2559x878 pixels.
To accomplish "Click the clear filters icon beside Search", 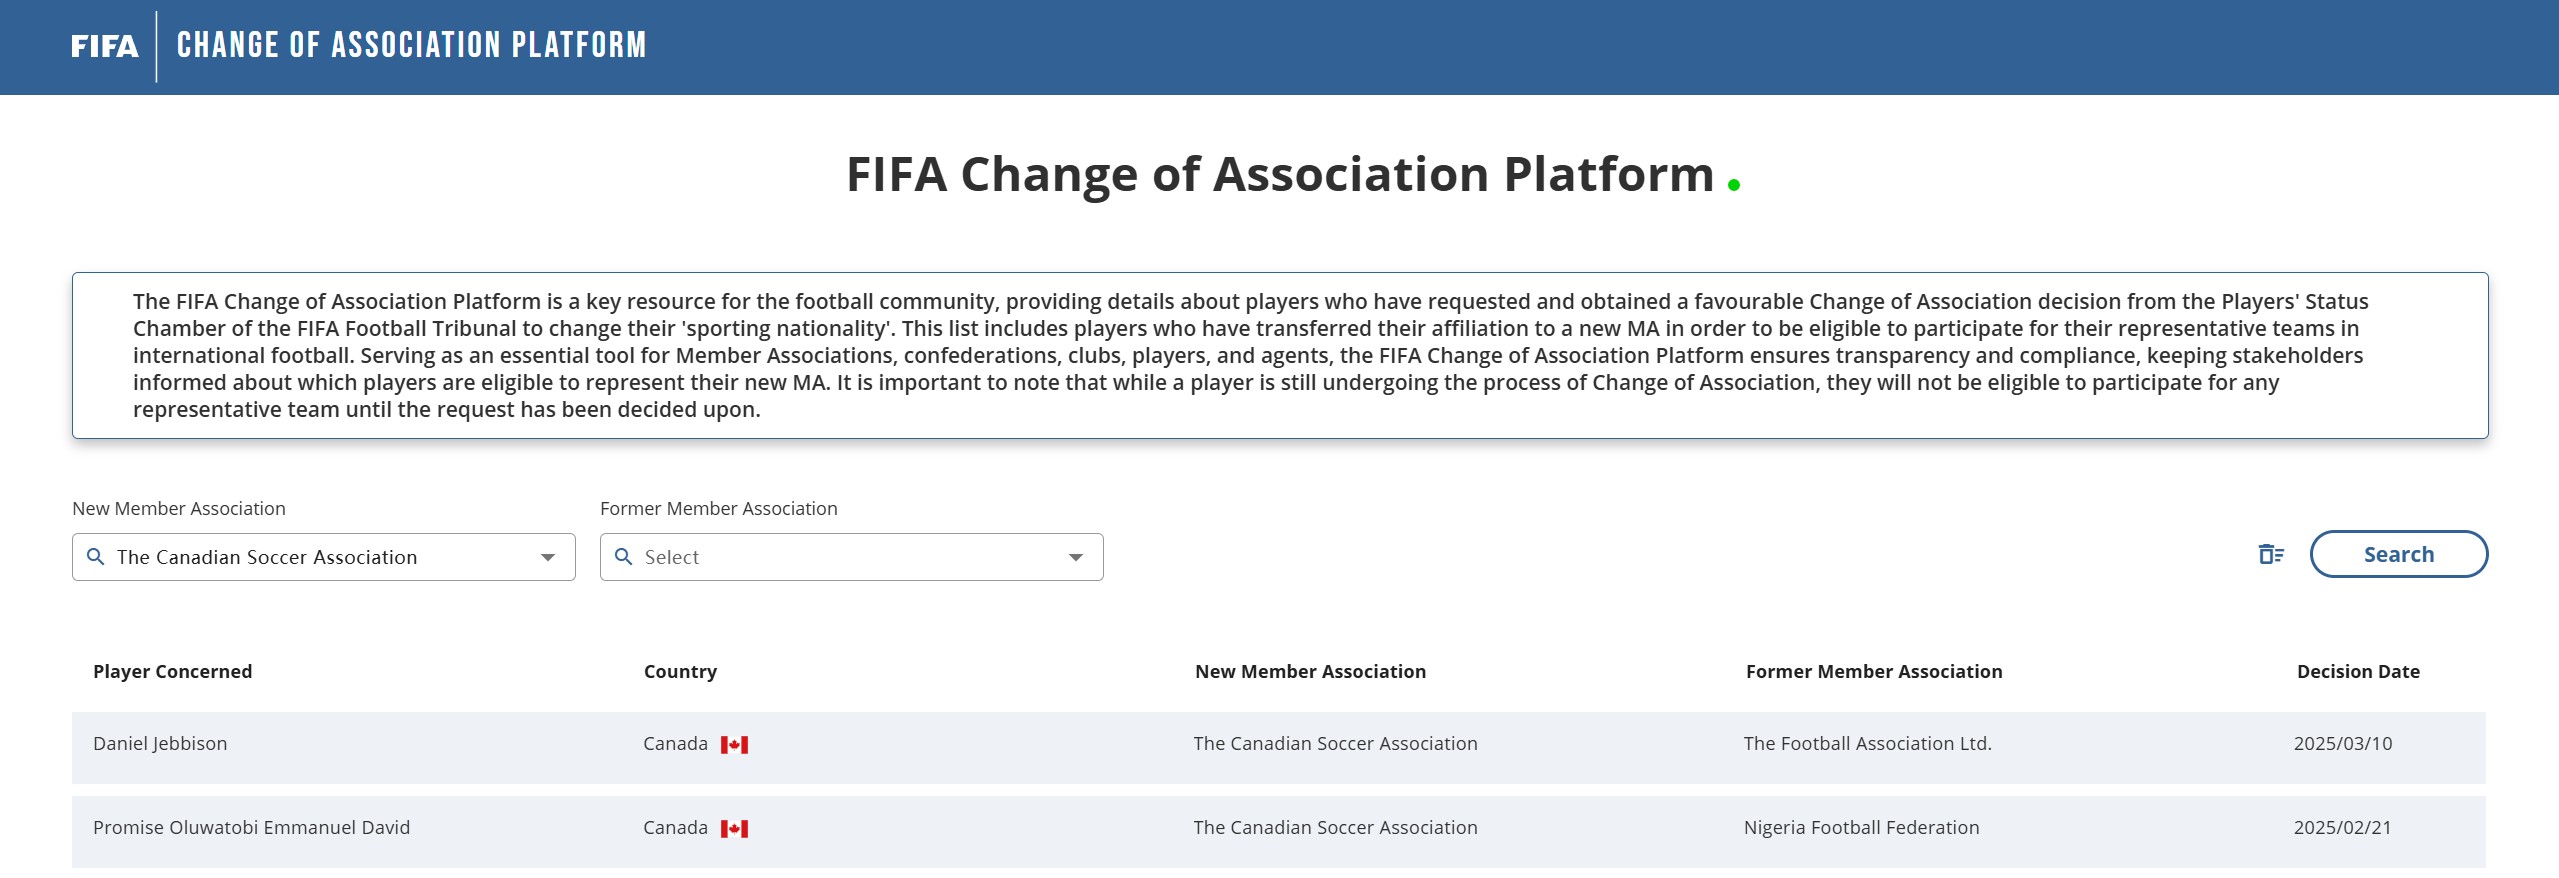I will 2271,554.
